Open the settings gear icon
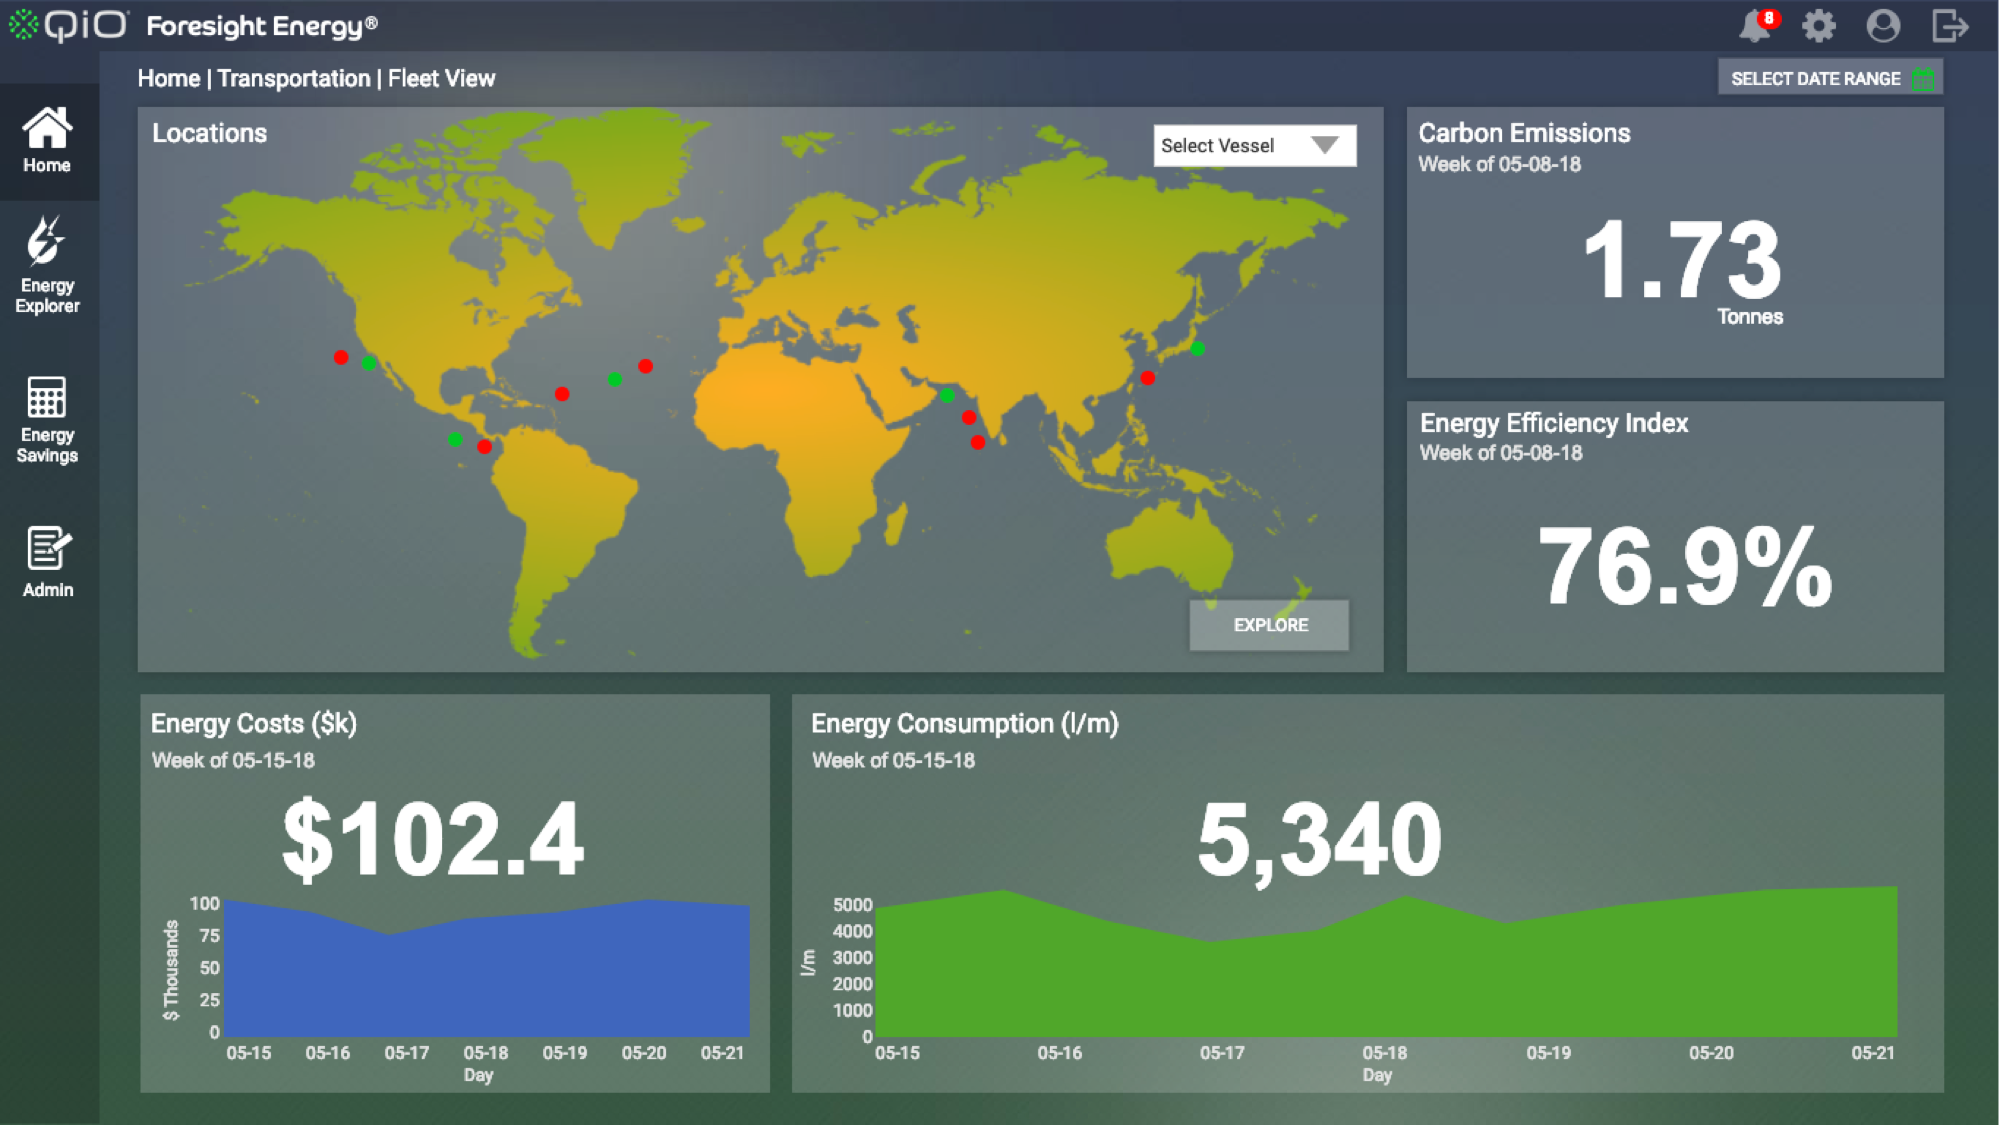 click(1819, 26)
